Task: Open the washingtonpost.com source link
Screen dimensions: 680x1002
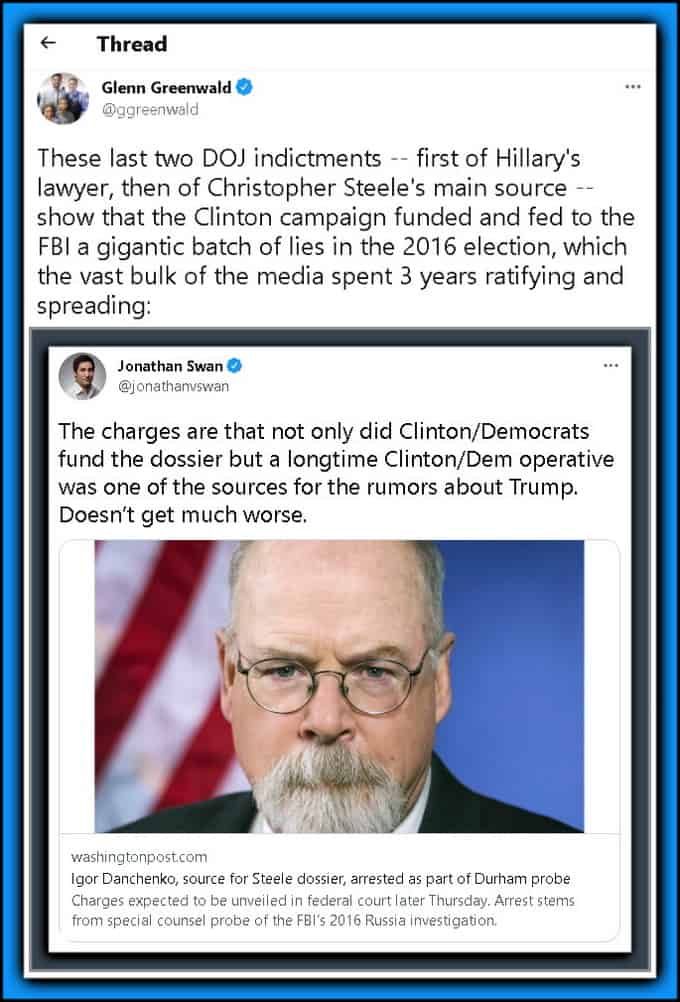Action: pos(139,856)
